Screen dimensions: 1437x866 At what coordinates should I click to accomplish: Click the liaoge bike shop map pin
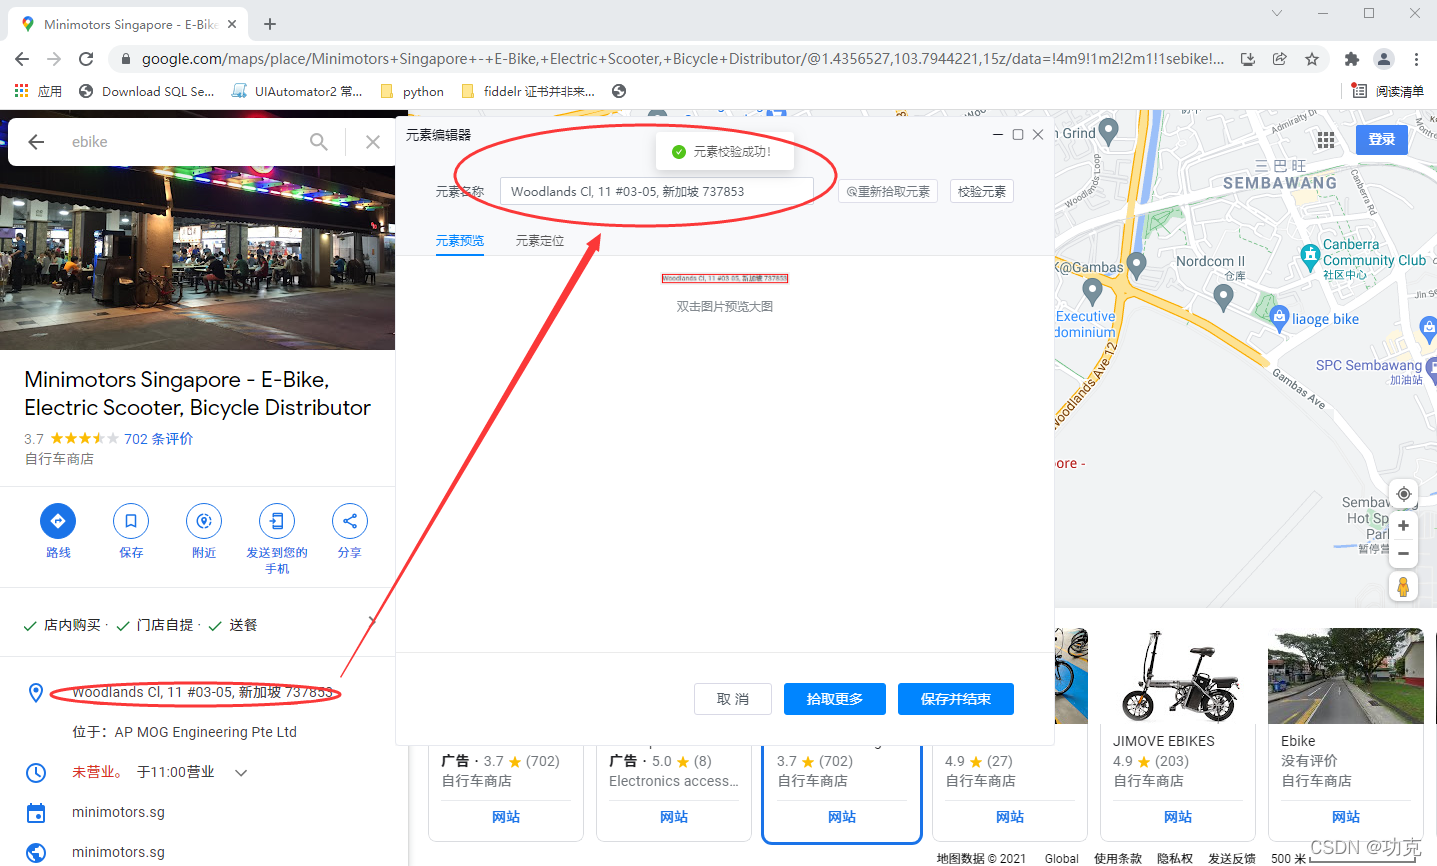point(1279,318)
